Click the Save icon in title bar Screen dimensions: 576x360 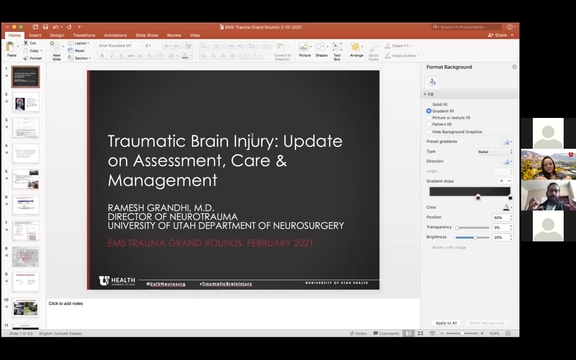(46, 27)
